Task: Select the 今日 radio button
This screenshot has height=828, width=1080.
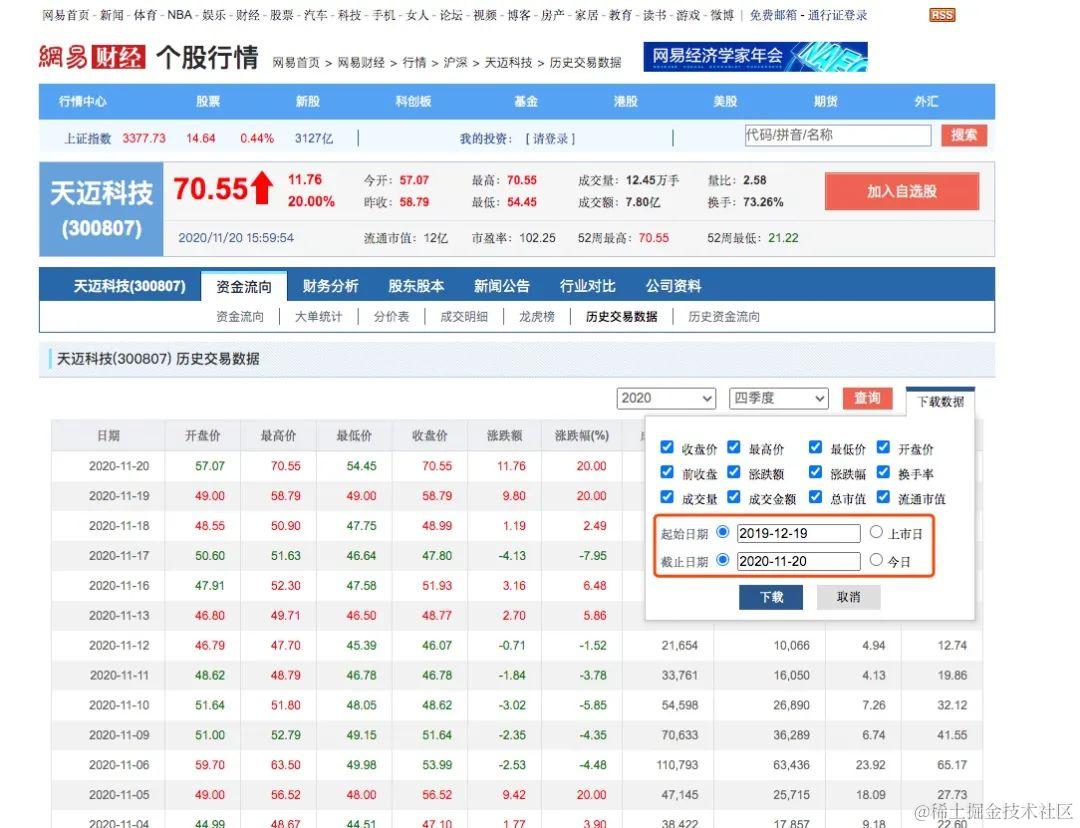Action: [x=876, y=559]
